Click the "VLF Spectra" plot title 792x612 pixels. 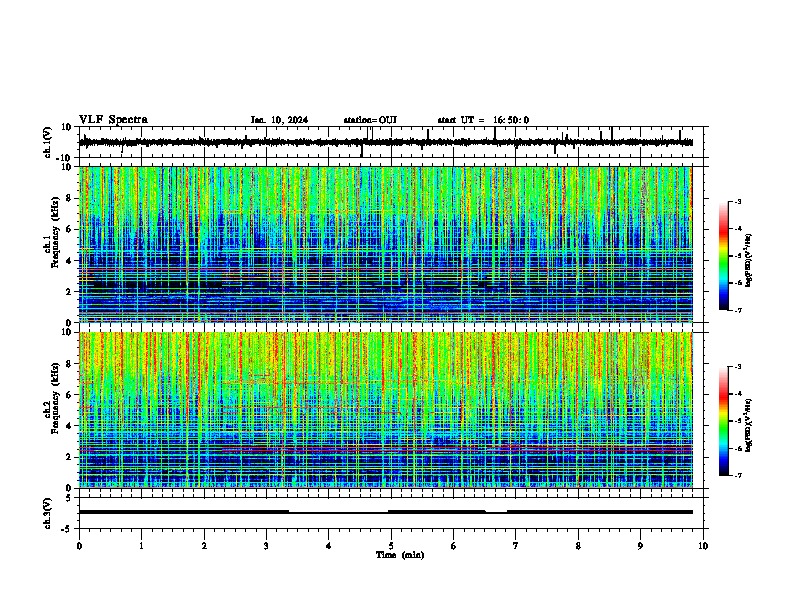[113, 120]
